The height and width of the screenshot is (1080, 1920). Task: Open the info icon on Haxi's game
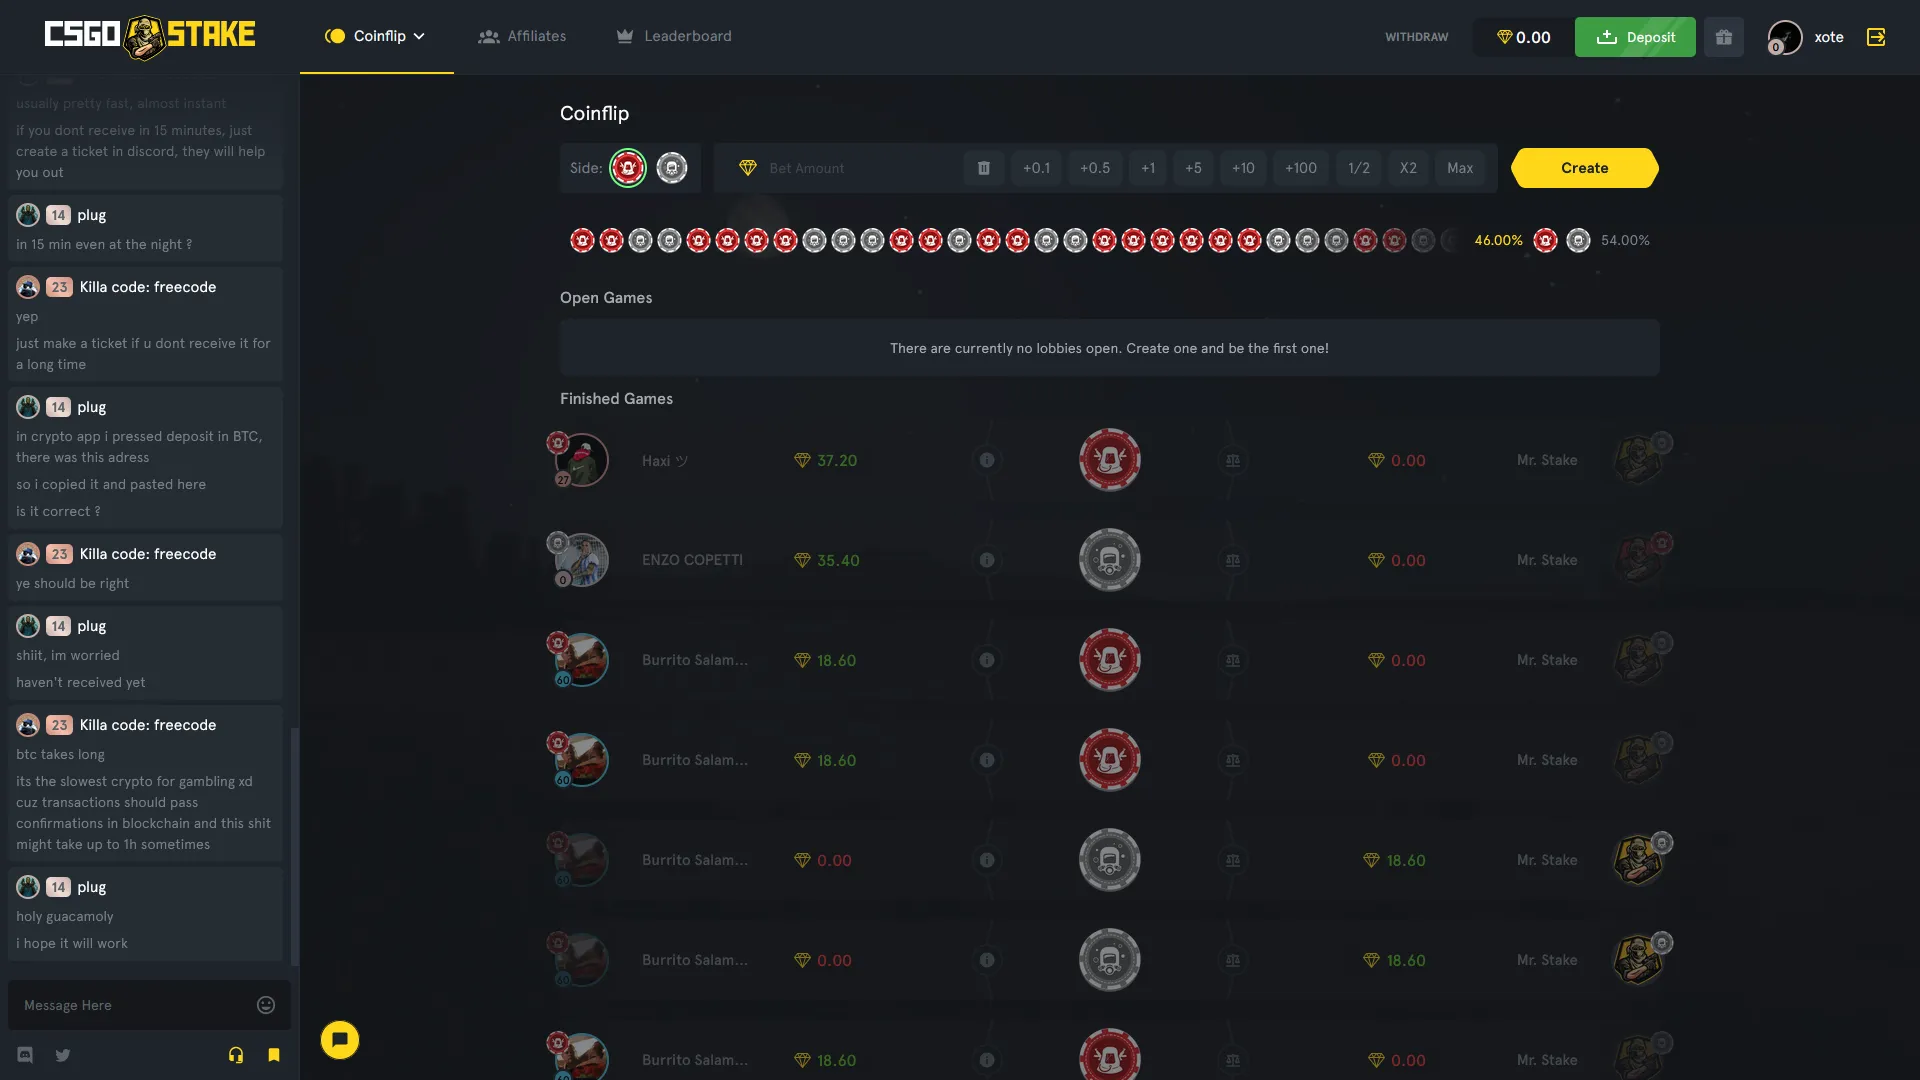point(987,460)
